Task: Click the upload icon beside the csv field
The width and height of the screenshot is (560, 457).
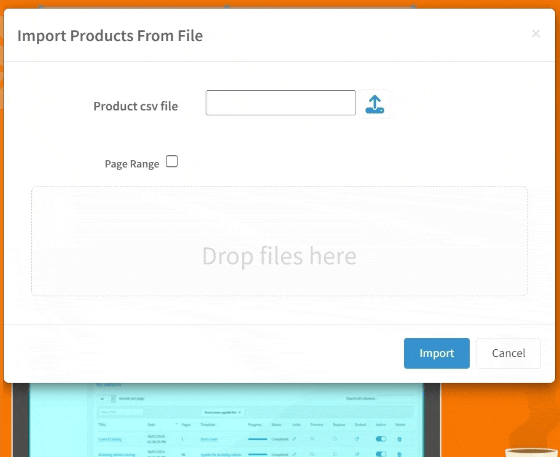Action: tap(374, 104)
